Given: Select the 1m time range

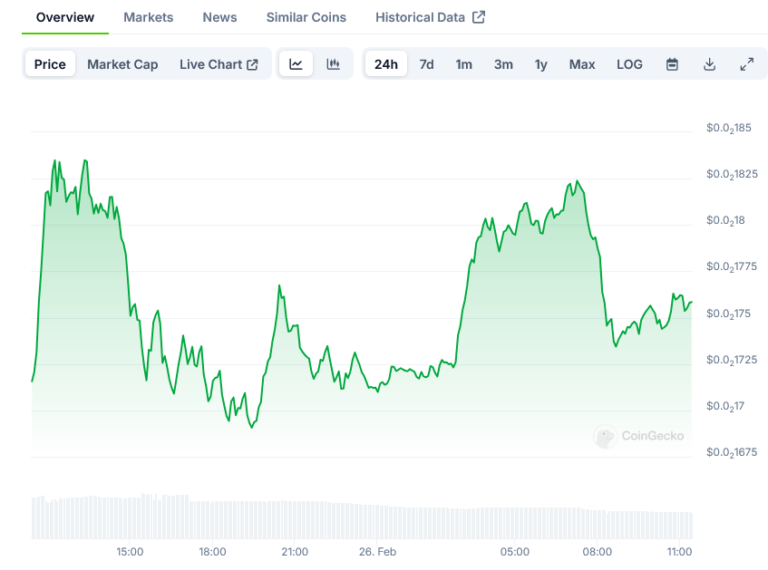Looking at the screenshot, I should point(464,64).
